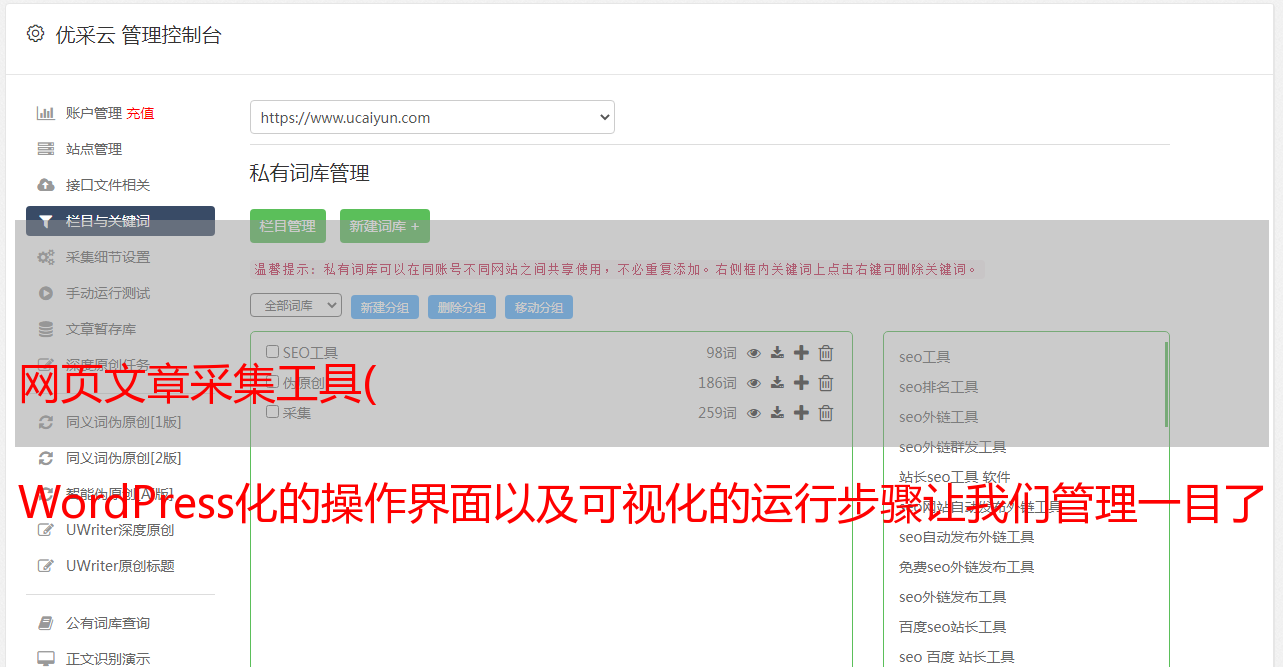Click the edit icon for UWriter深度原创
Screen dimensions: 1283x667
pyautogui.click(x=46, y=530)
